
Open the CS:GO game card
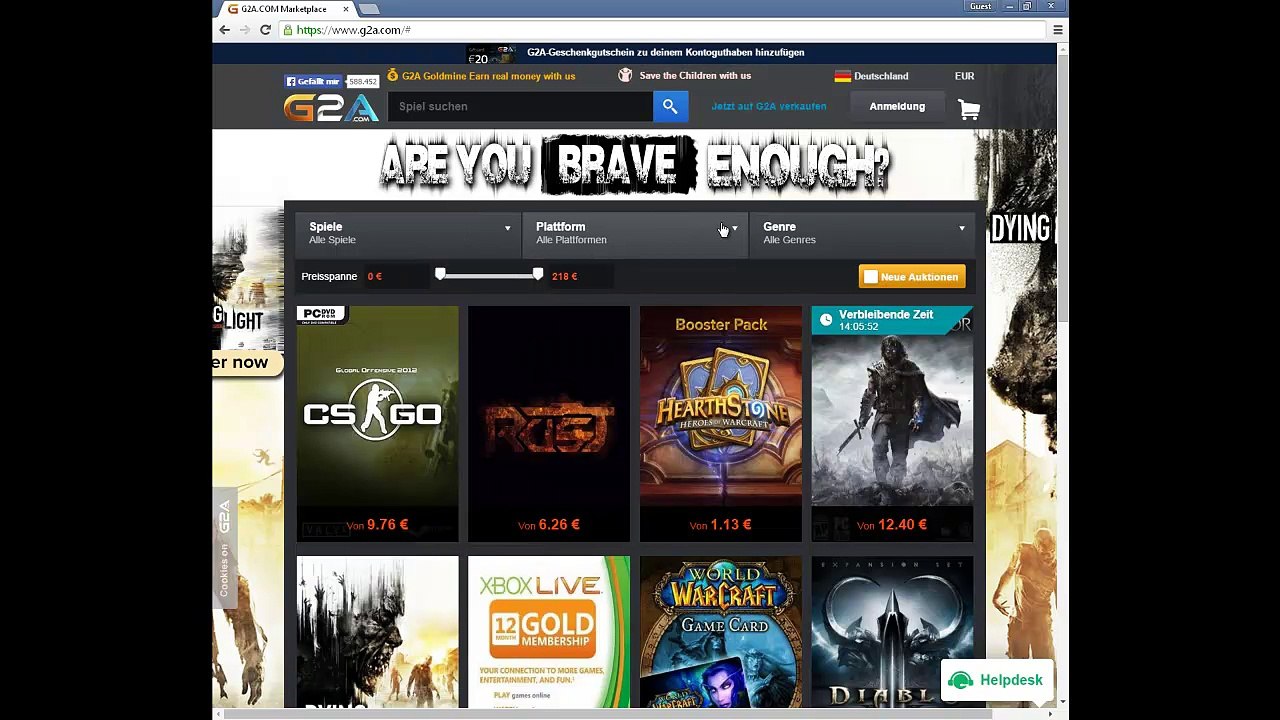click(x=378, y=424)
